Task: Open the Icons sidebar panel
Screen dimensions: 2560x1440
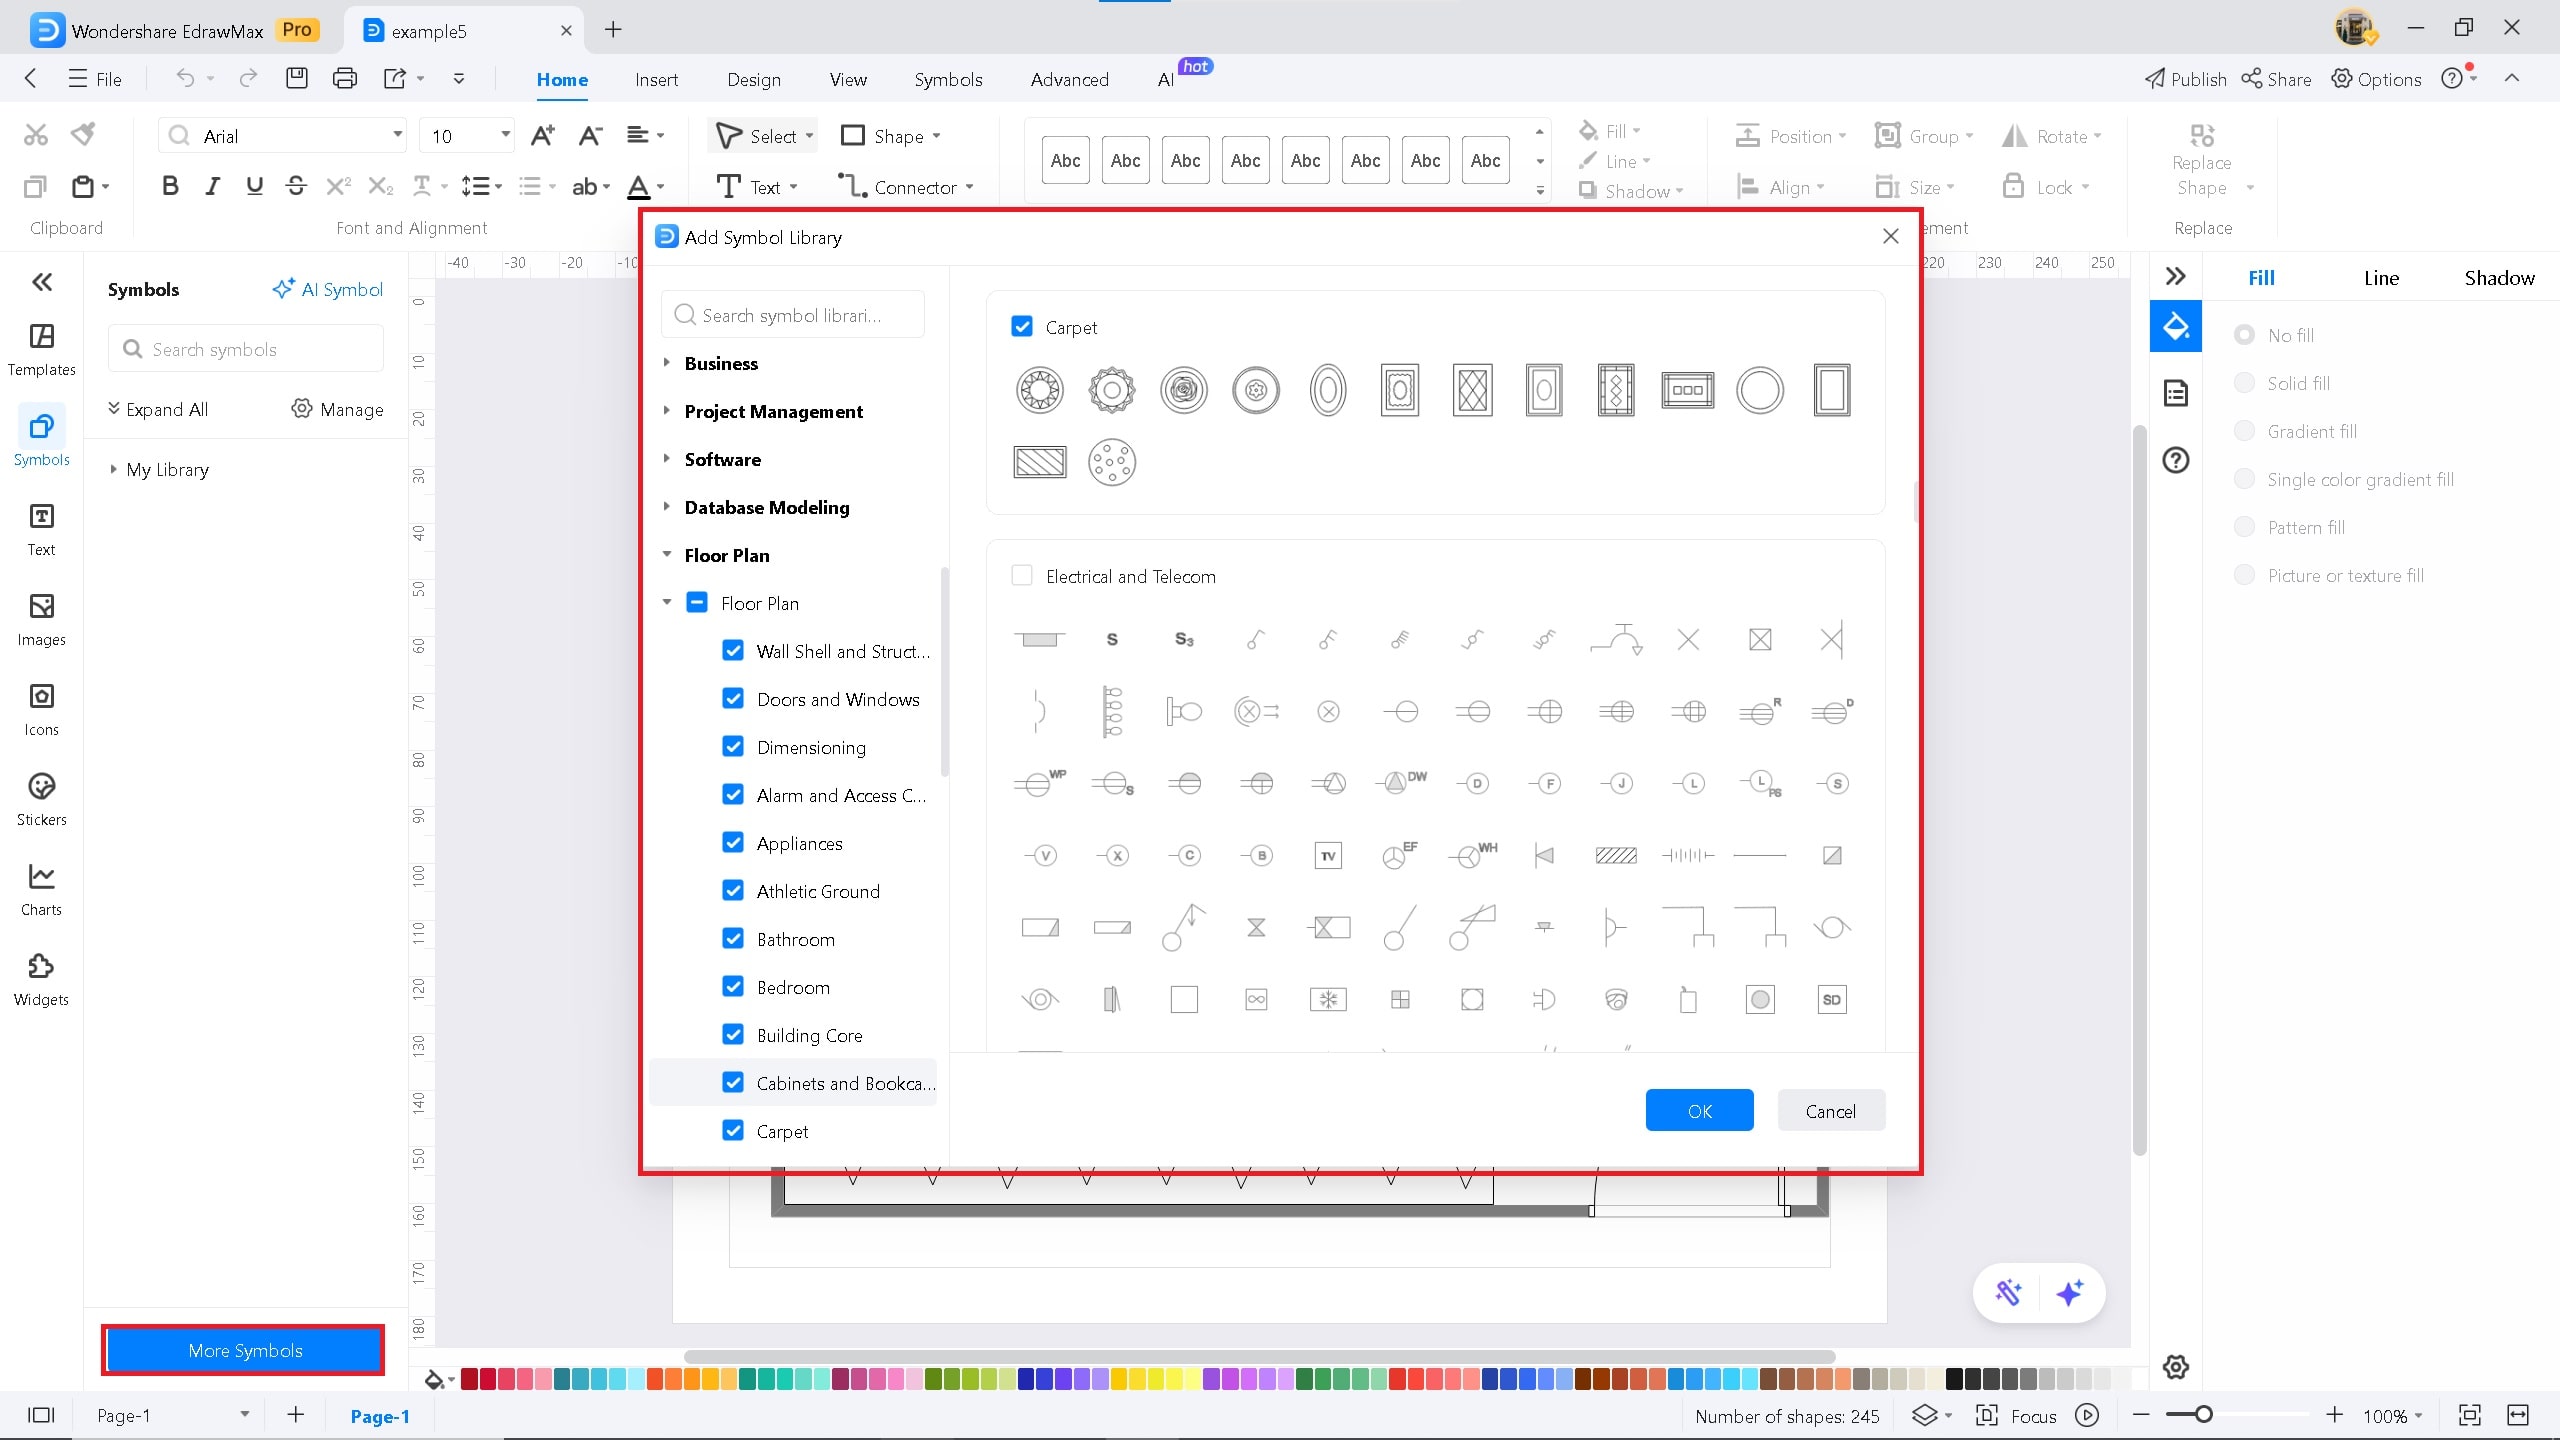Action: [x=41, y=710]
